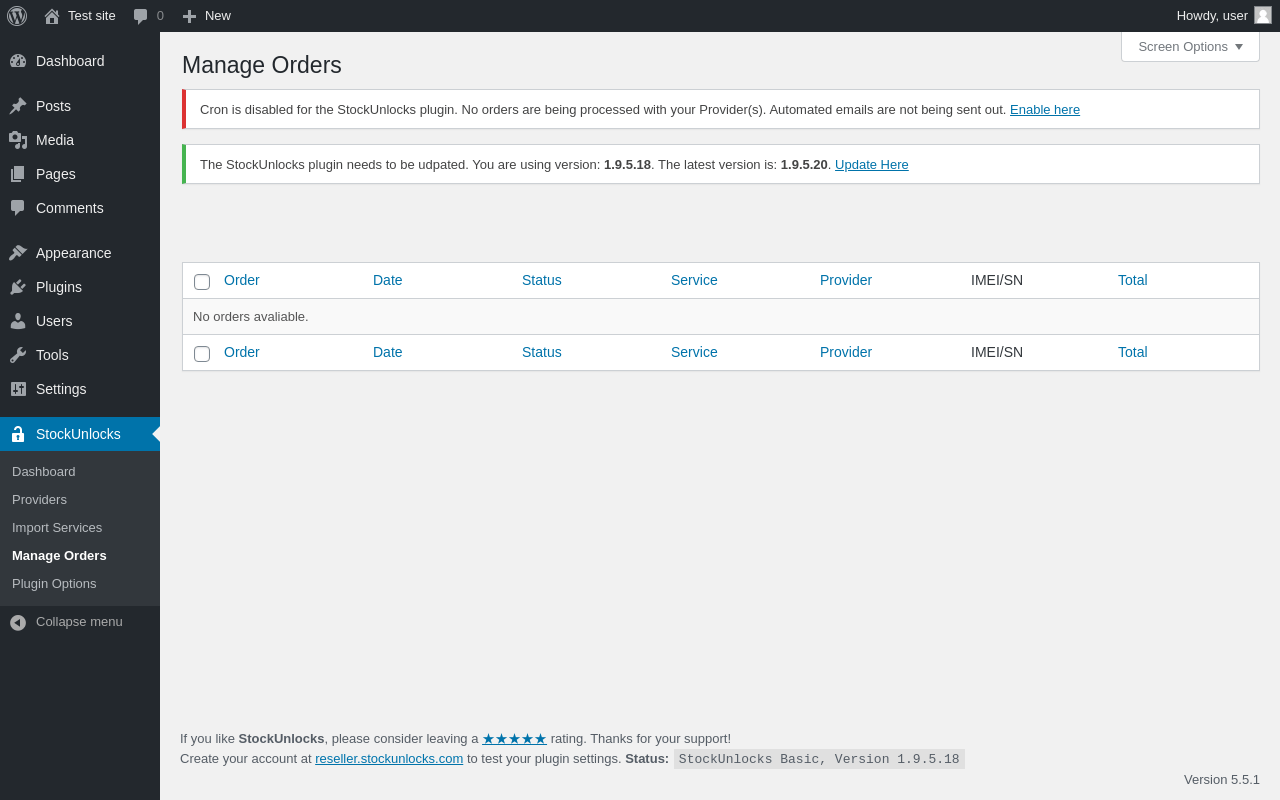This screenshot has width=1280, height=800.
Task: Click the Tools wrench icon
Action: (x=18, y=355)
